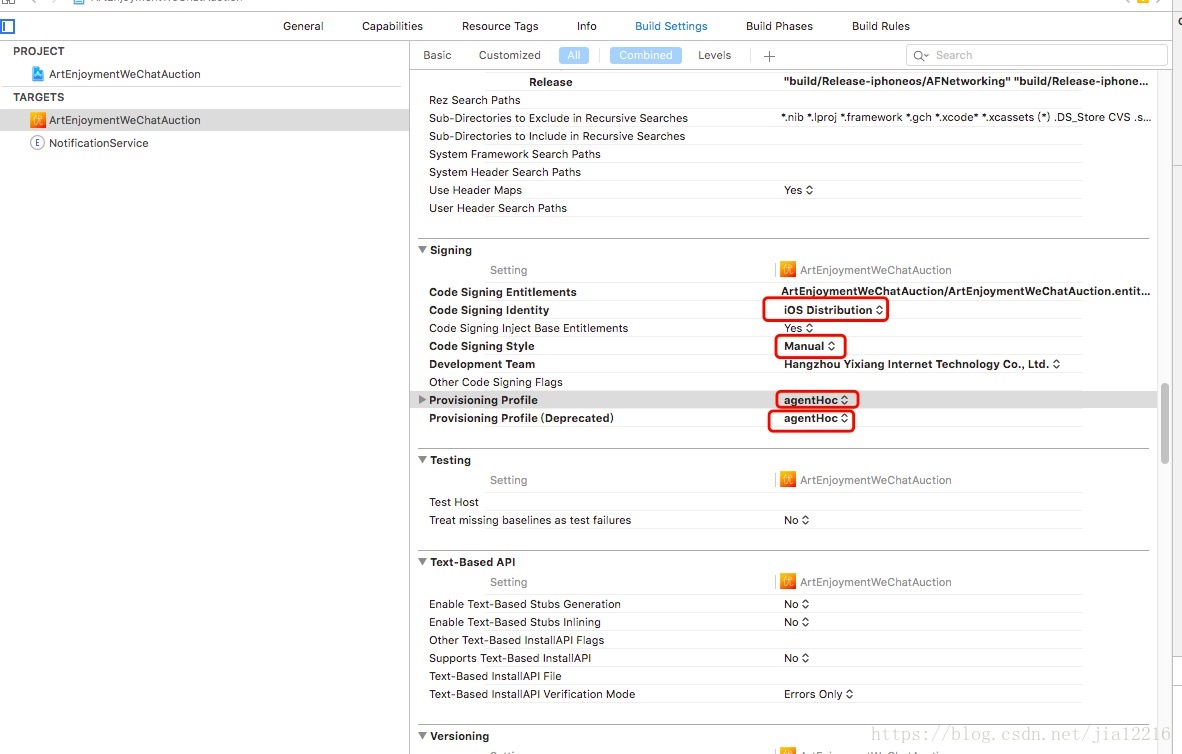This screenshot has width=1182, height=754.
Task: Select the Code Signing Entitlements setting
Action: (x=503, y=292)
